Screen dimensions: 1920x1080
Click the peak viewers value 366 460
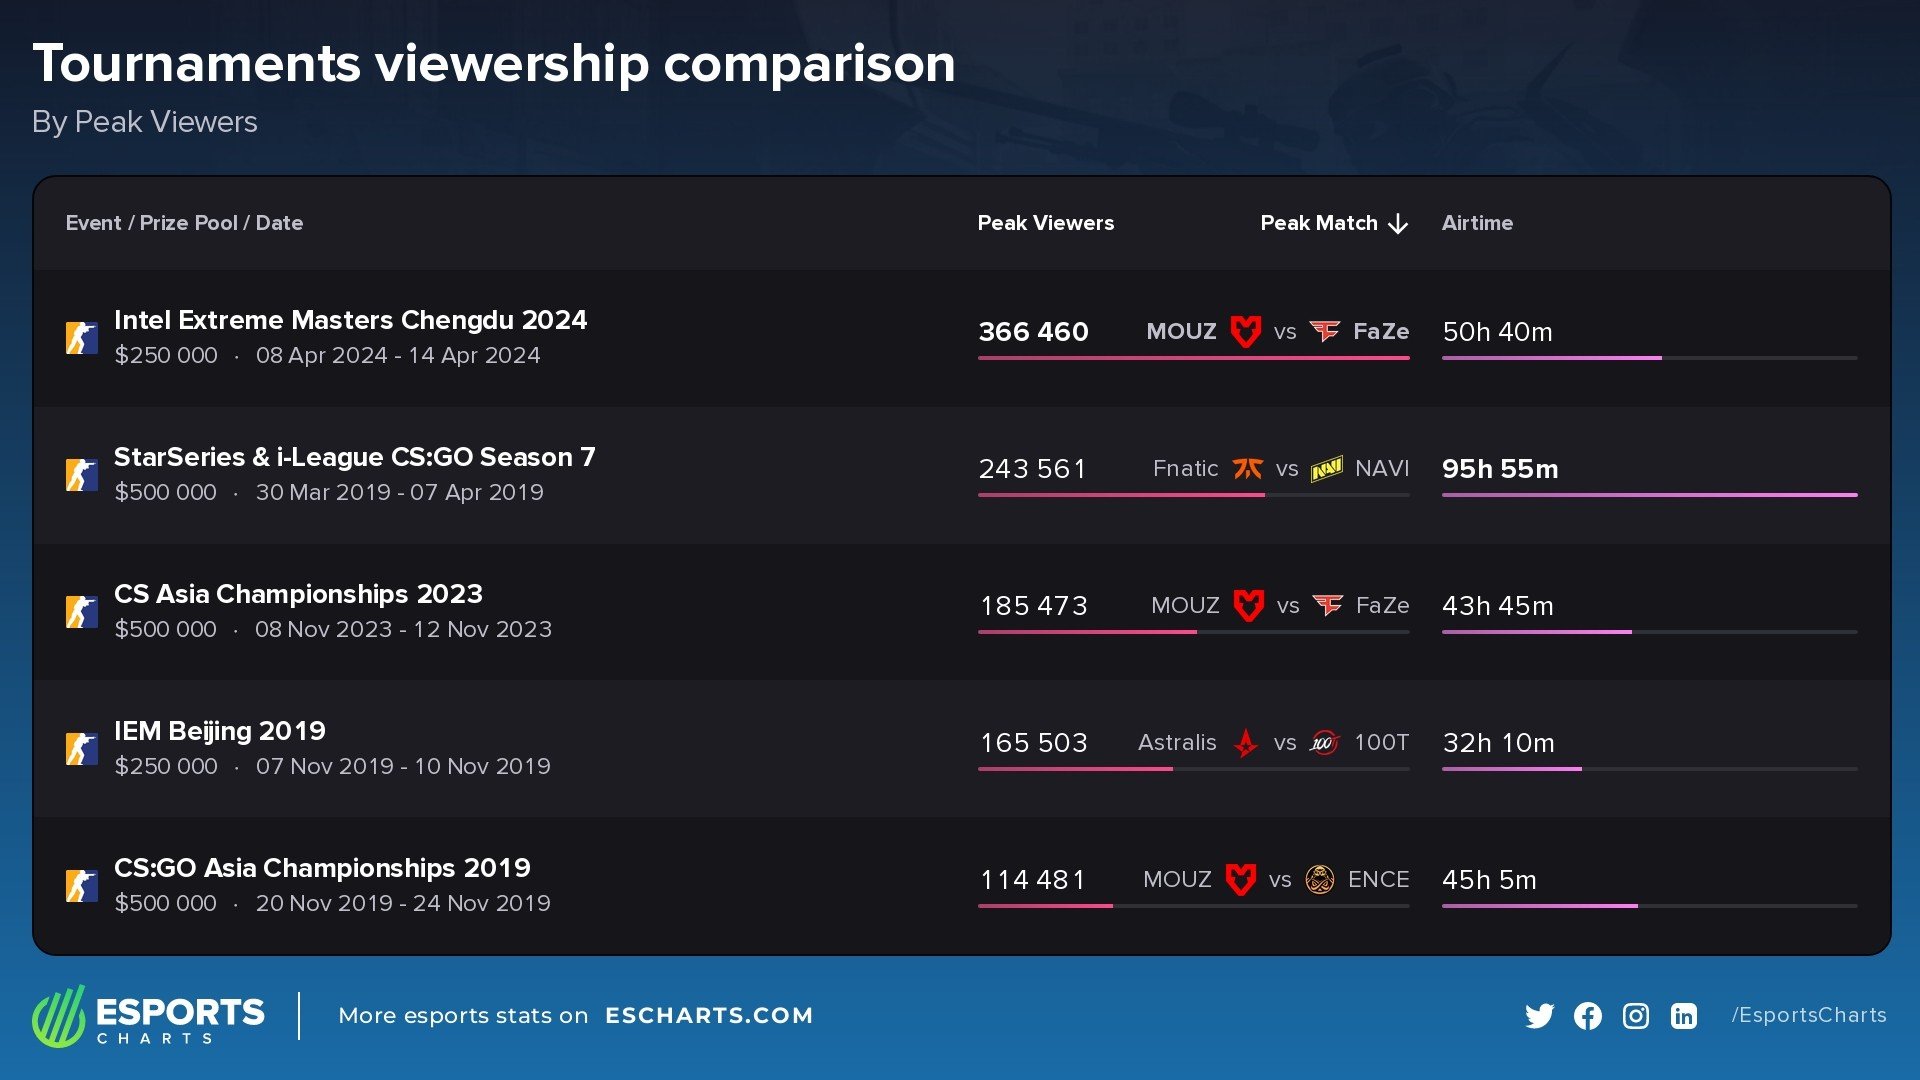tap(1033, 332)
